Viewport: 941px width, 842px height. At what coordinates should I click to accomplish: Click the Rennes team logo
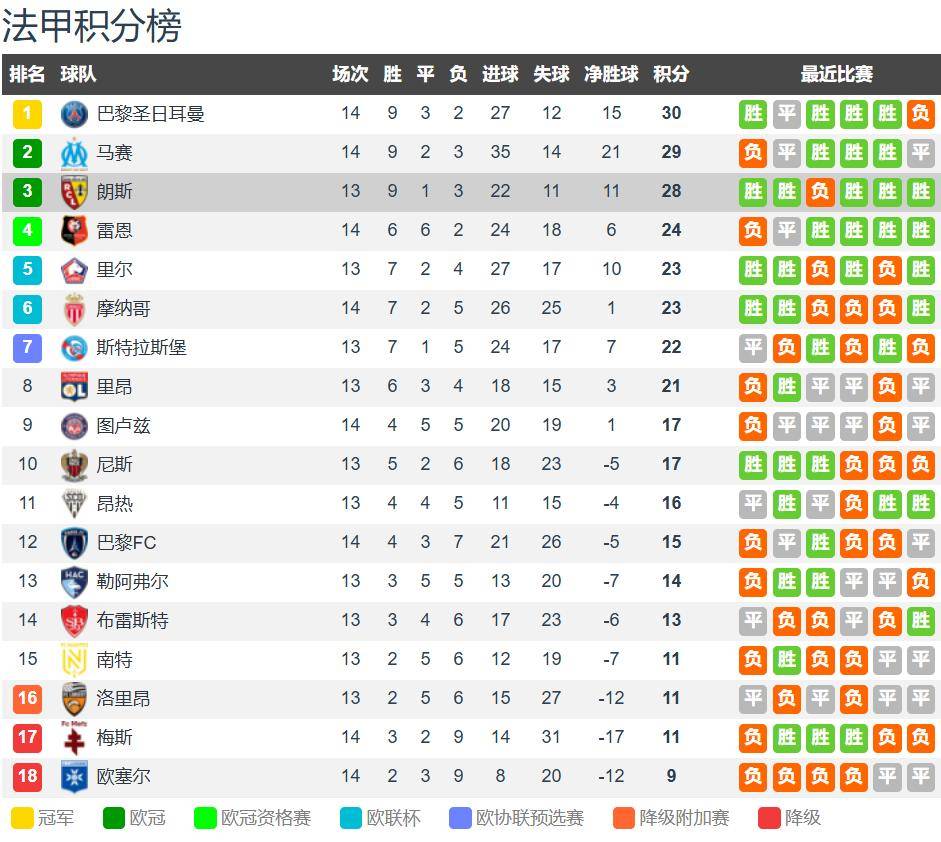coord(74,231)
